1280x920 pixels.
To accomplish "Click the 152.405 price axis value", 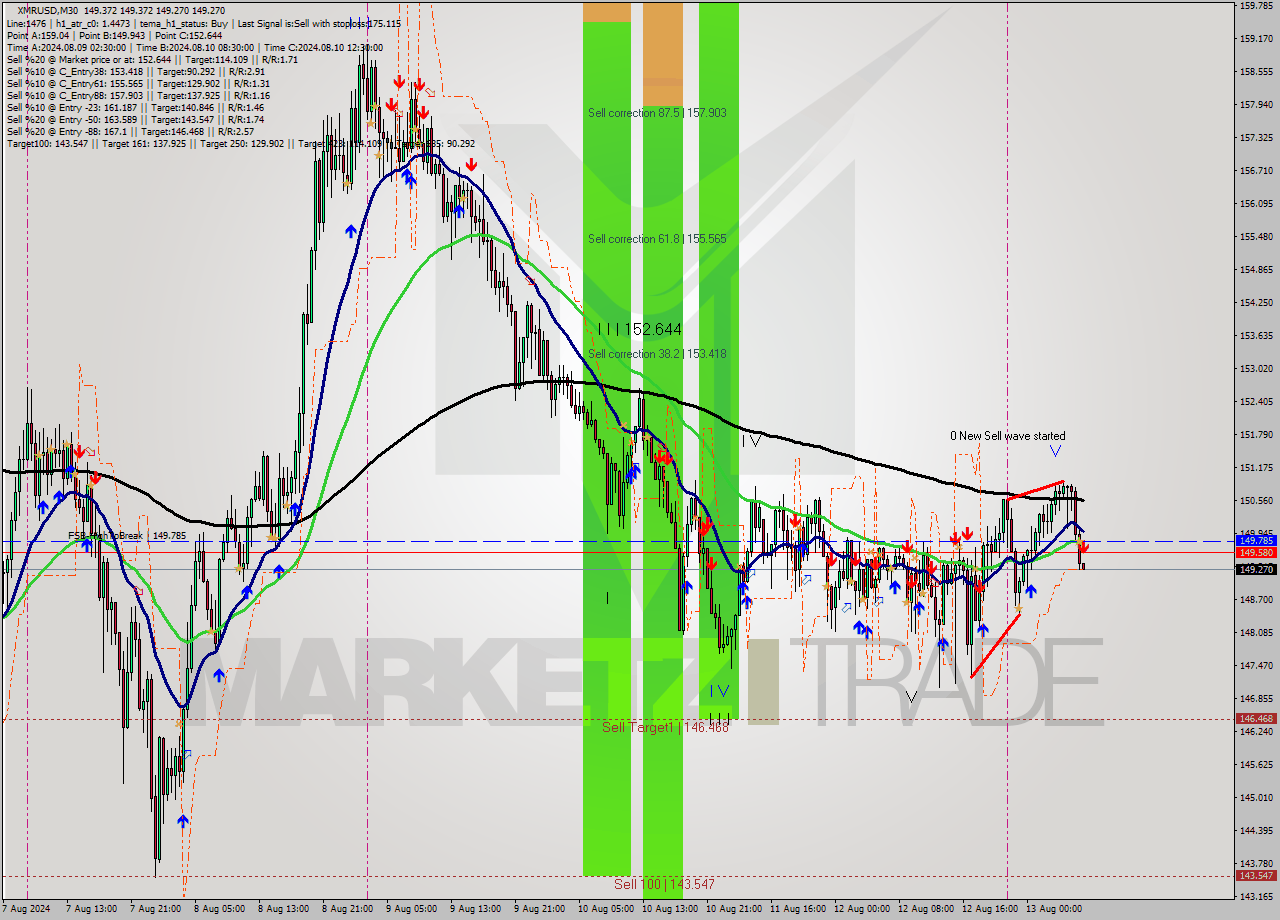I will (x=1256, y=401).
